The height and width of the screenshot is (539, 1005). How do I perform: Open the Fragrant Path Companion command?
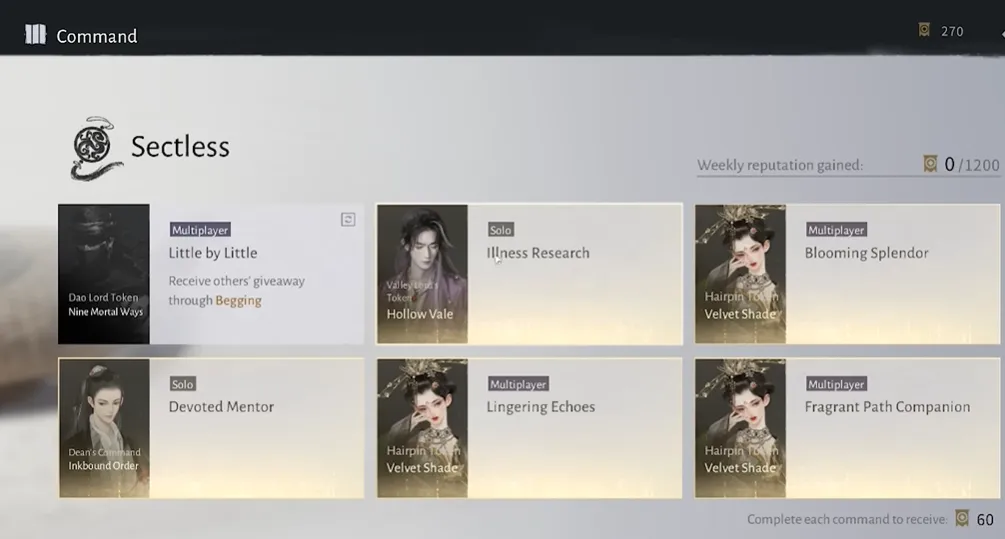887,407
